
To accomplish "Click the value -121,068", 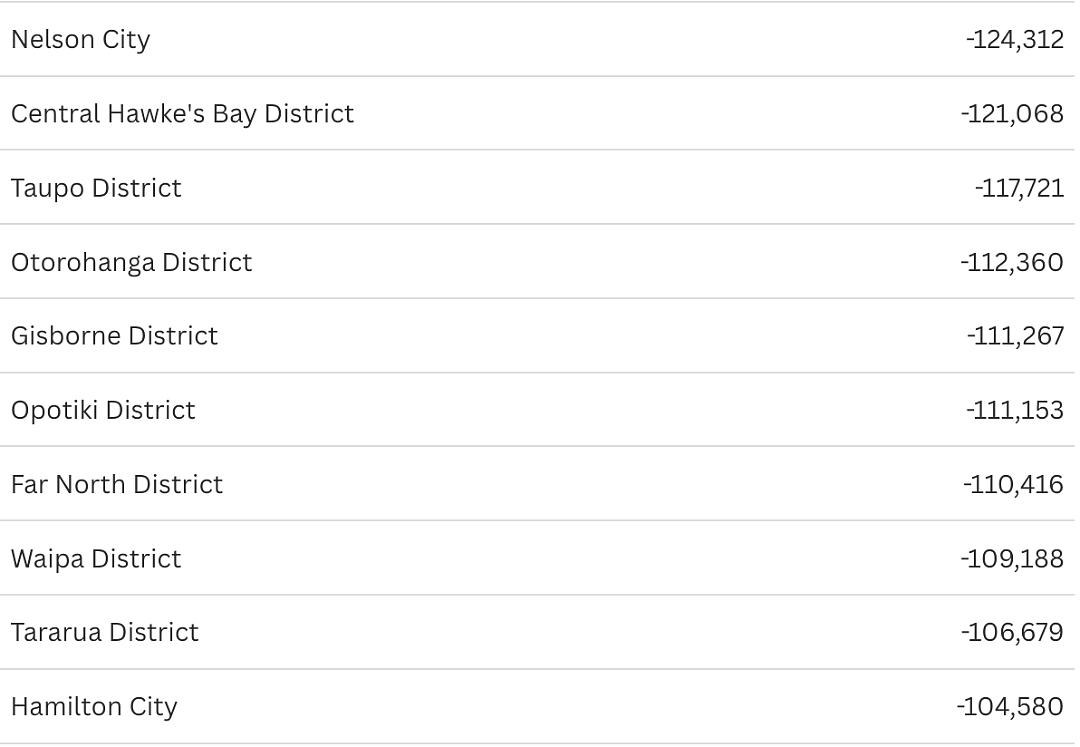I will 1012,114.
